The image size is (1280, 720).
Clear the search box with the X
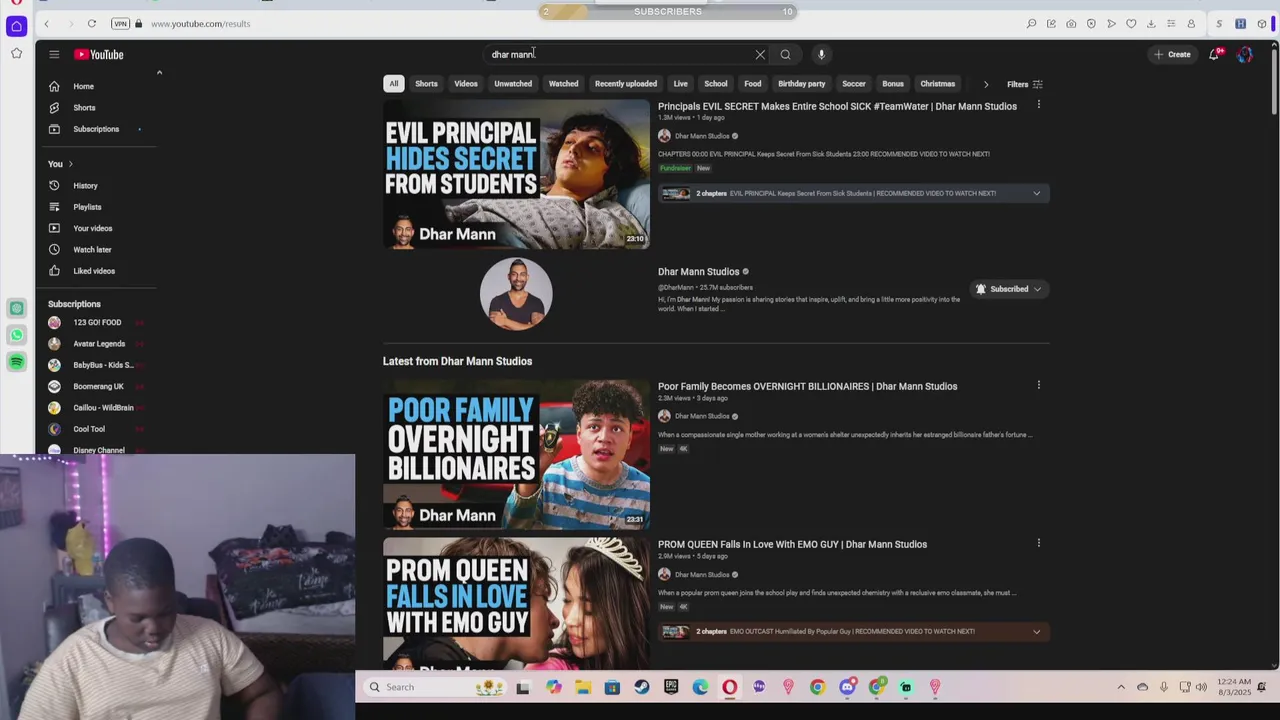(760, 54)
